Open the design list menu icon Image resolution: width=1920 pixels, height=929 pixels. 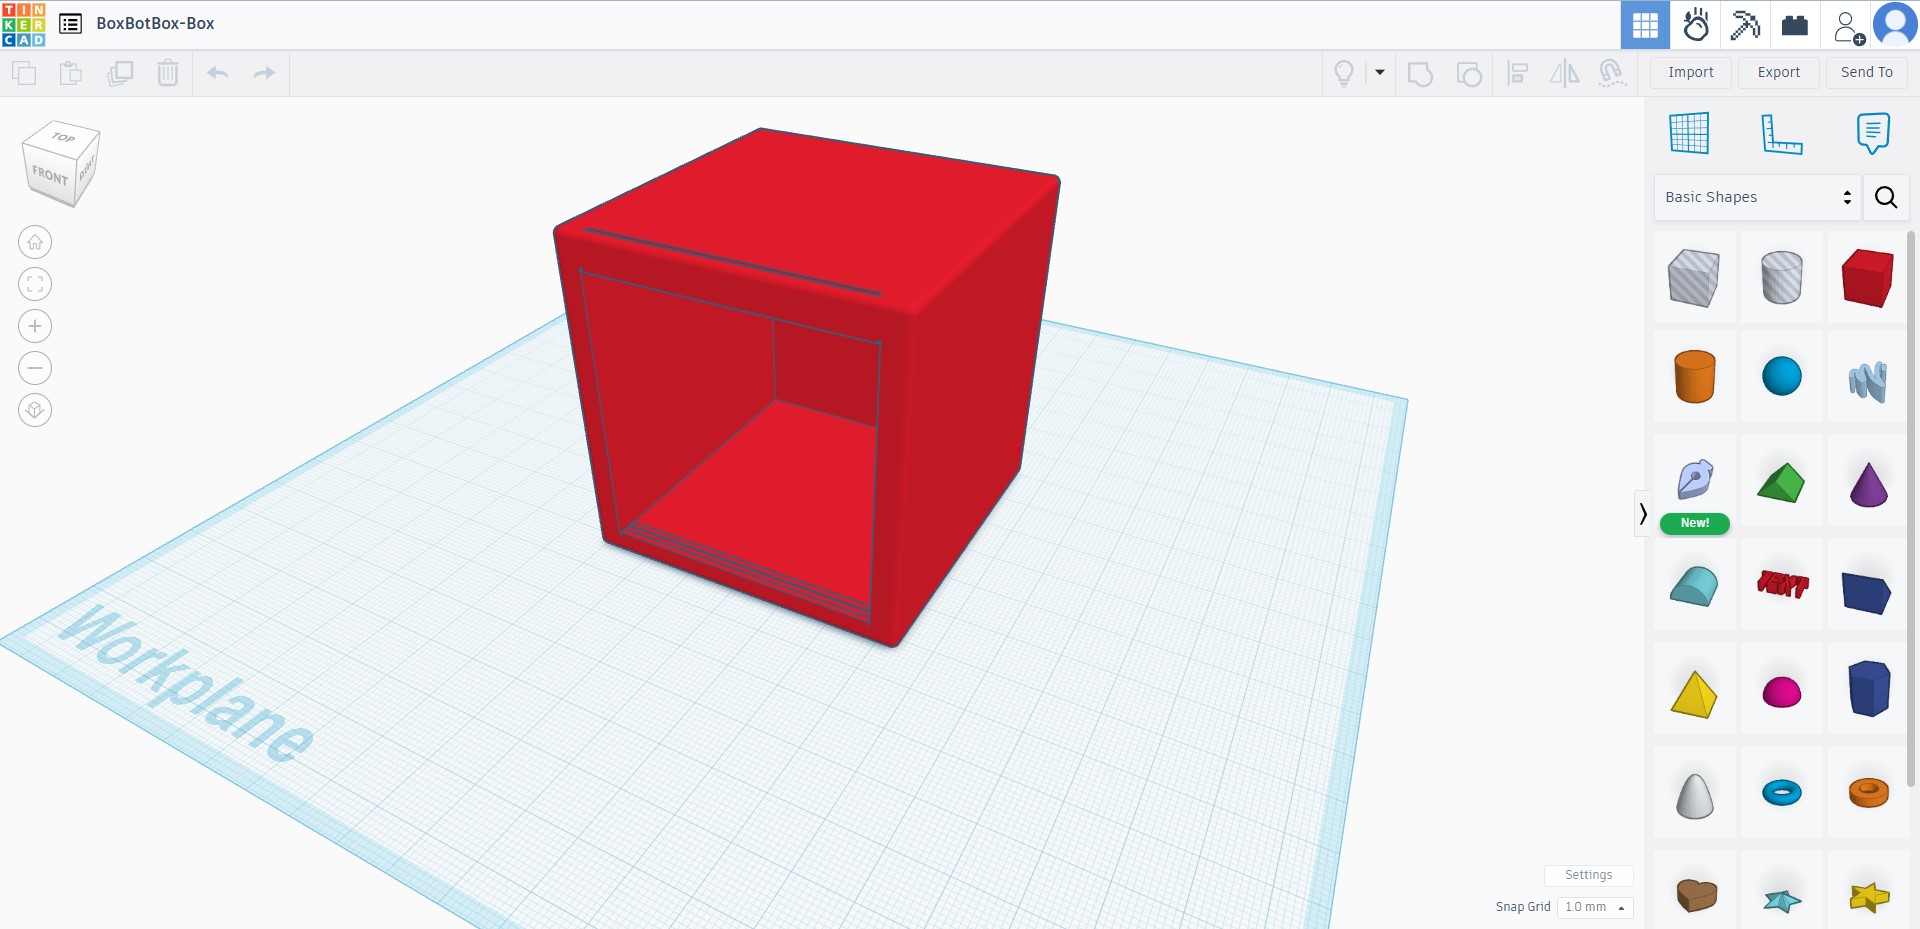pyautogui.click(x=70, y=24)
